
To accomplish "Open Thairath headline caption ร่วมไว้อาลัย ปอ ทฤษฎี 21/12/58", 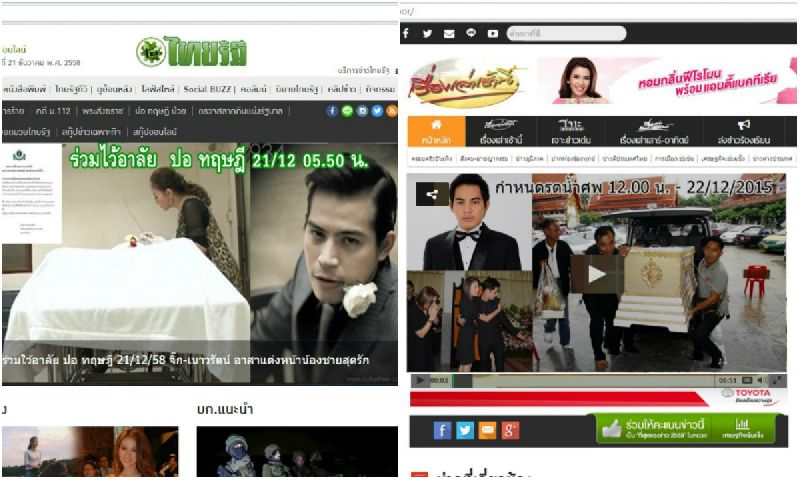I will point(186,360).
